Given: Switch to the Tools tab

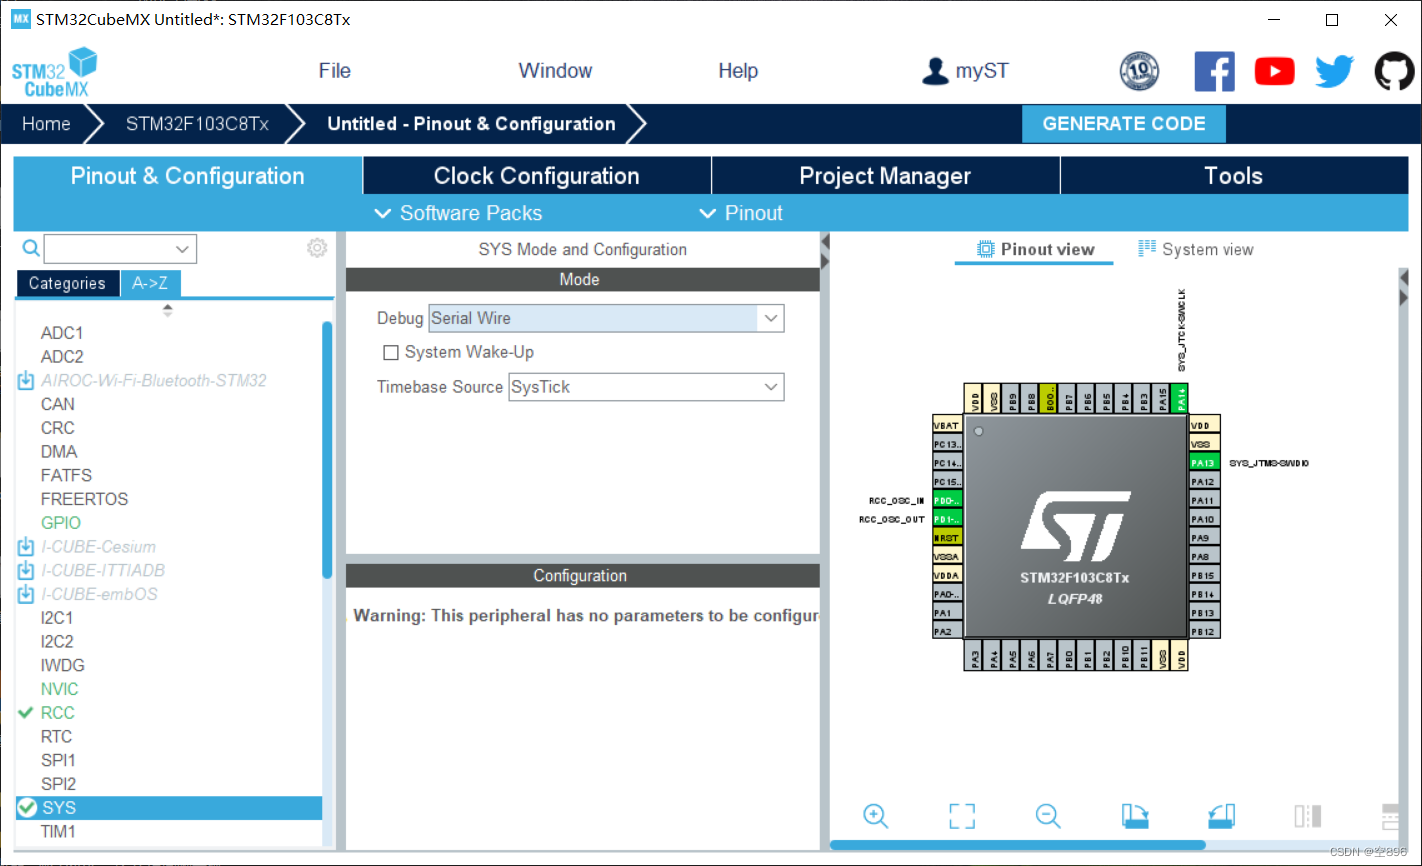Looking at the screenshot, I should point(1234,176).
